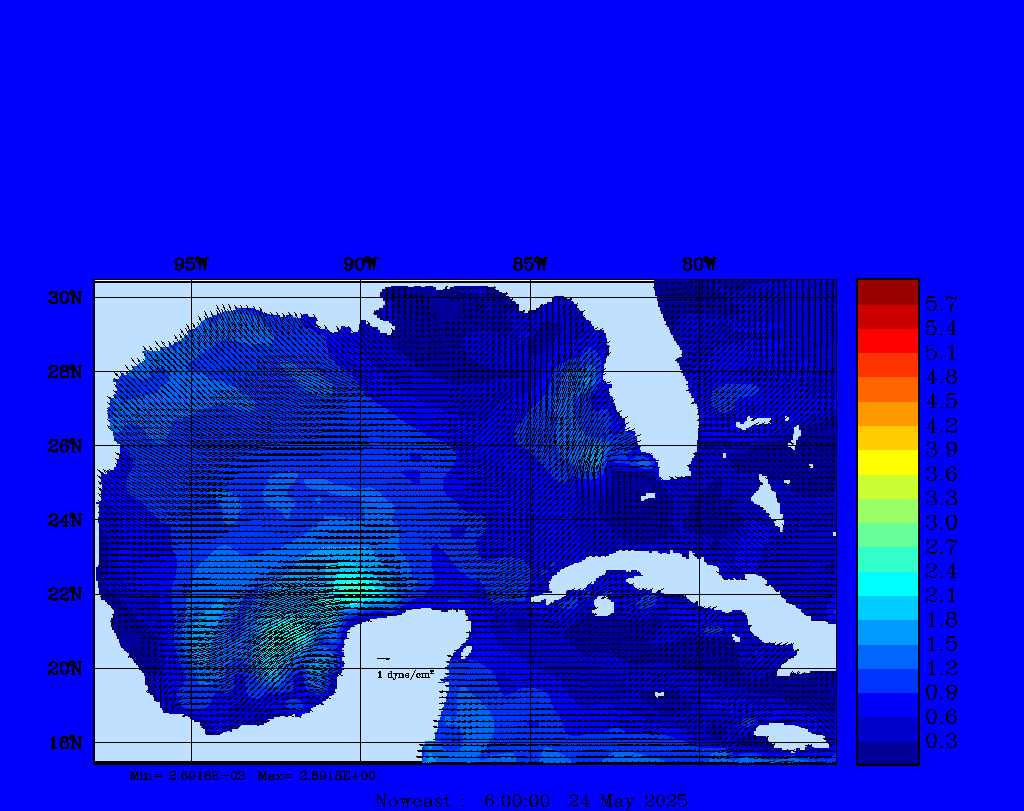Click the 1 dyne/cm² reference arrow
This screenshot has width=1024, height=811.
[x=383, y=659]
